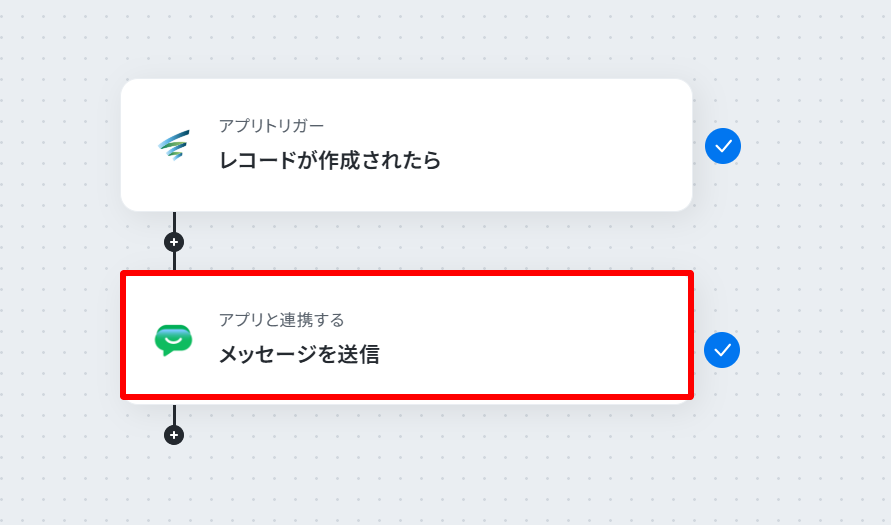Image resolution: width=891 pixels, height=525 pixels.
Task: Click the connector line above the message card
Action: click(174, 261)
